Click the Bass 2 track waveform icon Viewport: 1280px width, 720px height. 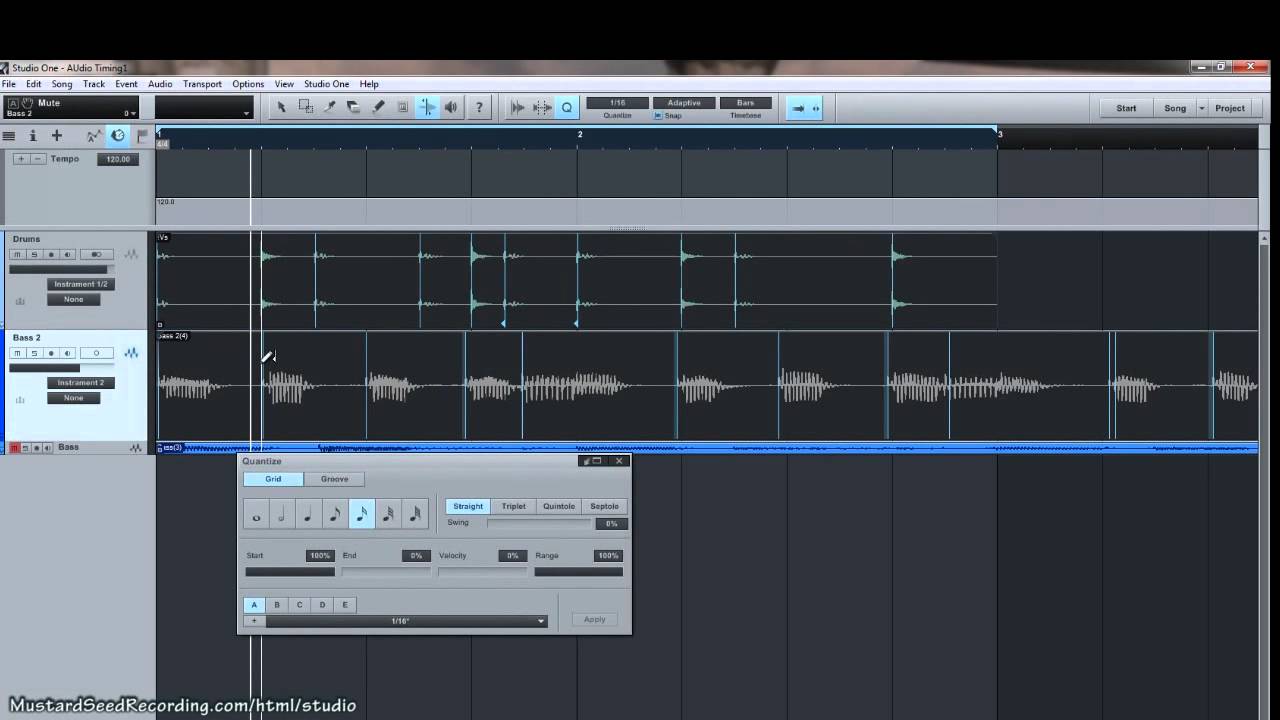click(131, 352)
